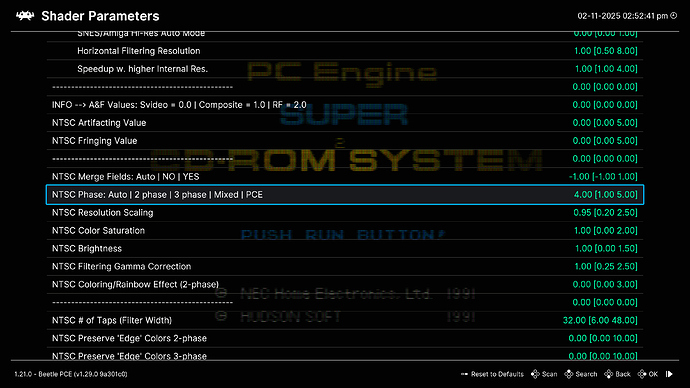Select Horizontal Filtering Resolution parameter

pos(345,51)
